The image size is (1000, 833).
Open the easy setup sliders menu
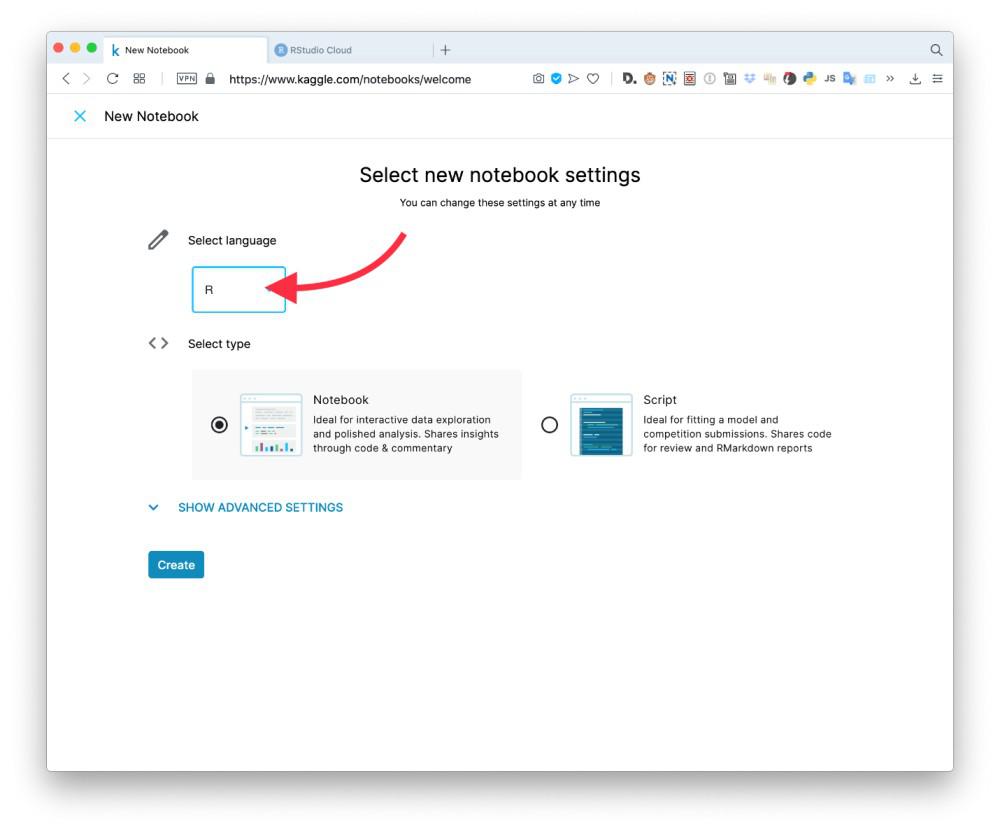pos(937,78)
